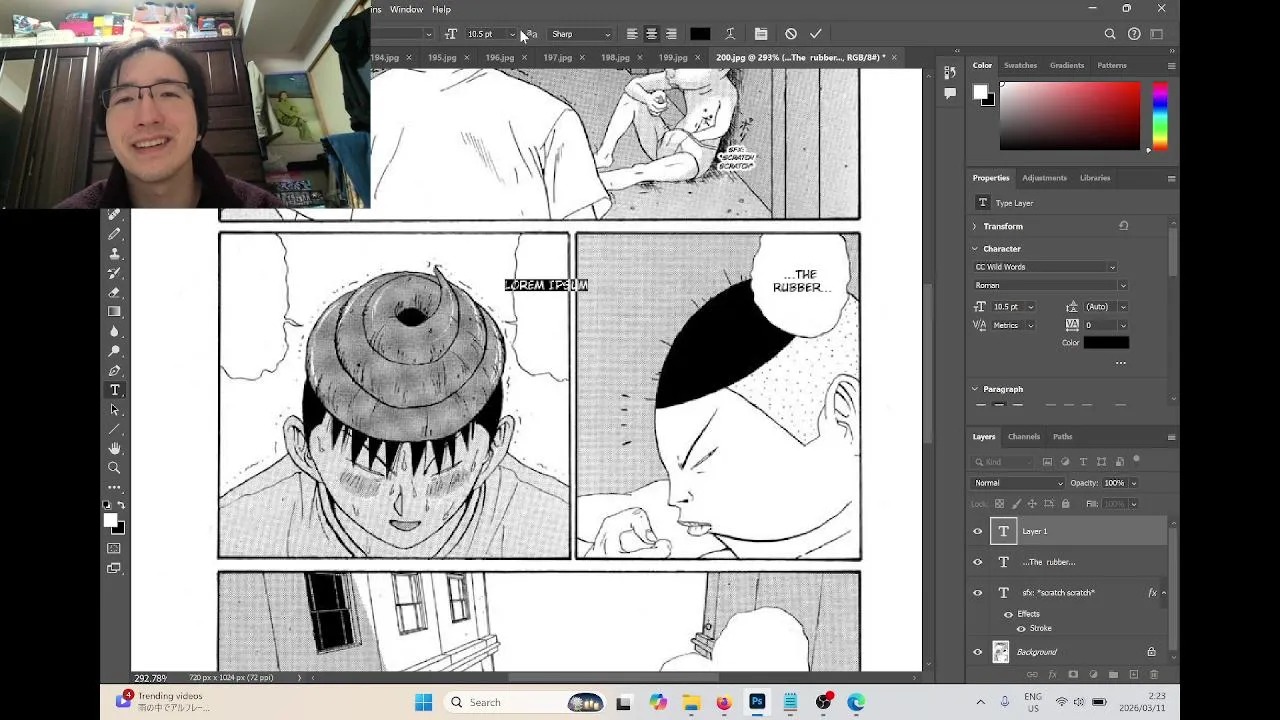Image resolution: width=1280 pixels, height=720 pixels.
Task: Toggle Stroke effect visibility eye
Action: [x=1021, y=629]
